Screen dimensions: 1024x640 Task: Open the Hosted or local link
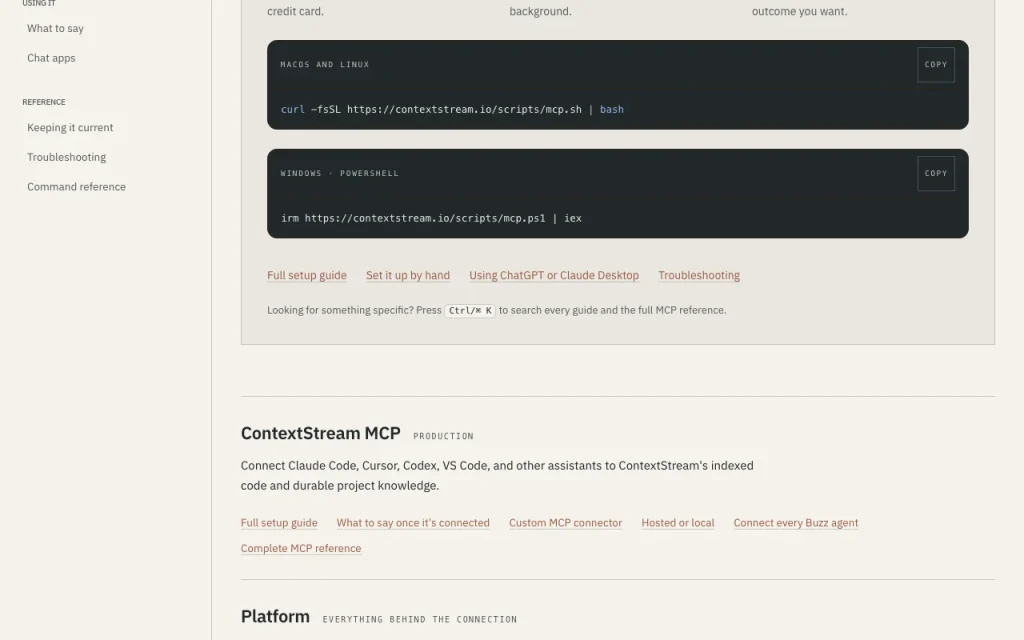[x=678, y=523]
